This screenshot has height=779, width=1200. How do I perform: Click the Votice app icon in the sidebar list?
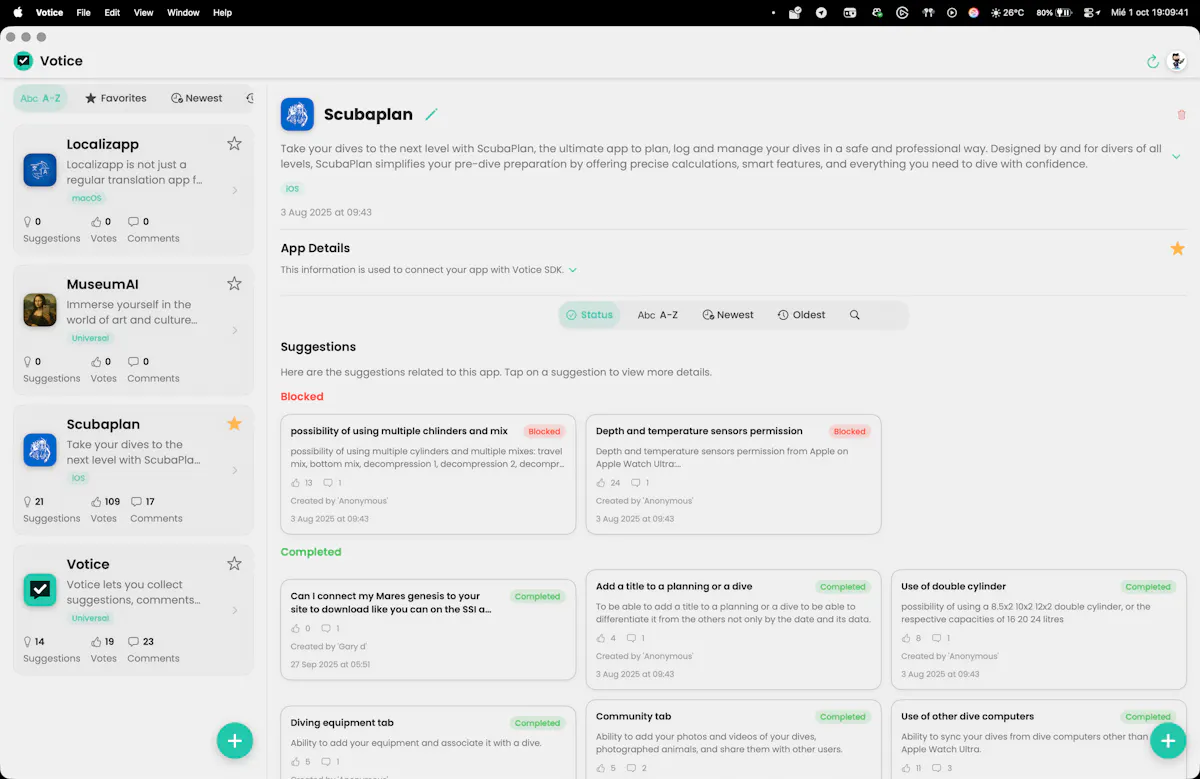pos(40,590)
